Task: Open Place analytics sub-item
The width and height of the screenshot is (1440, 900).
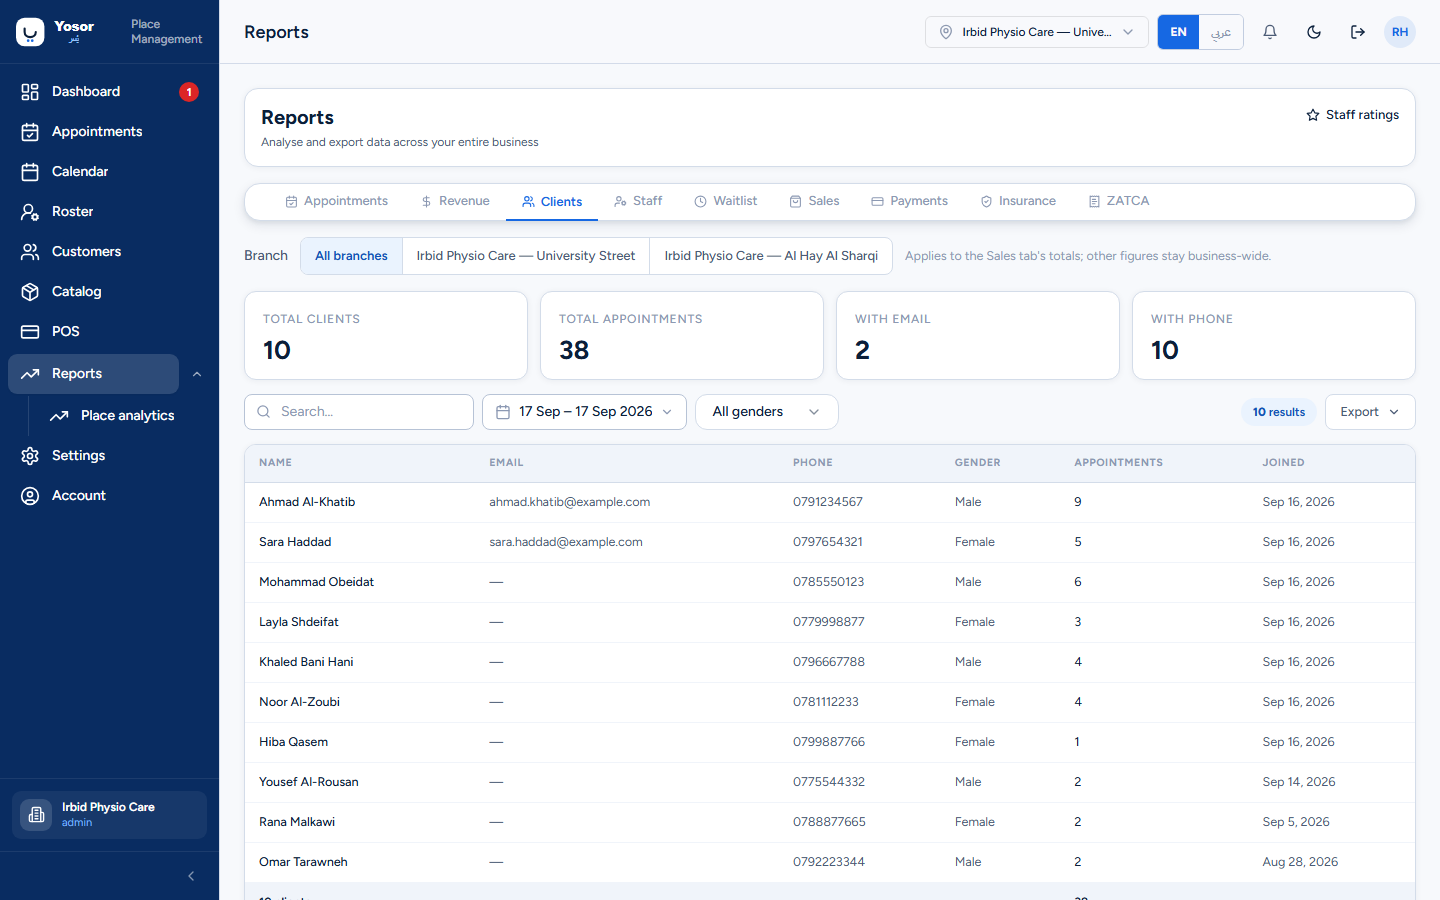Action: click(127, 415)
